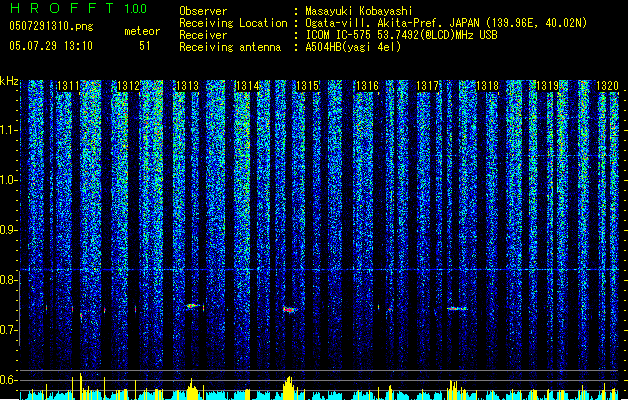This screenshot has height=400, width=629.
Task: Click the 1.1 frequency axis label
Action: click(8, 130)
